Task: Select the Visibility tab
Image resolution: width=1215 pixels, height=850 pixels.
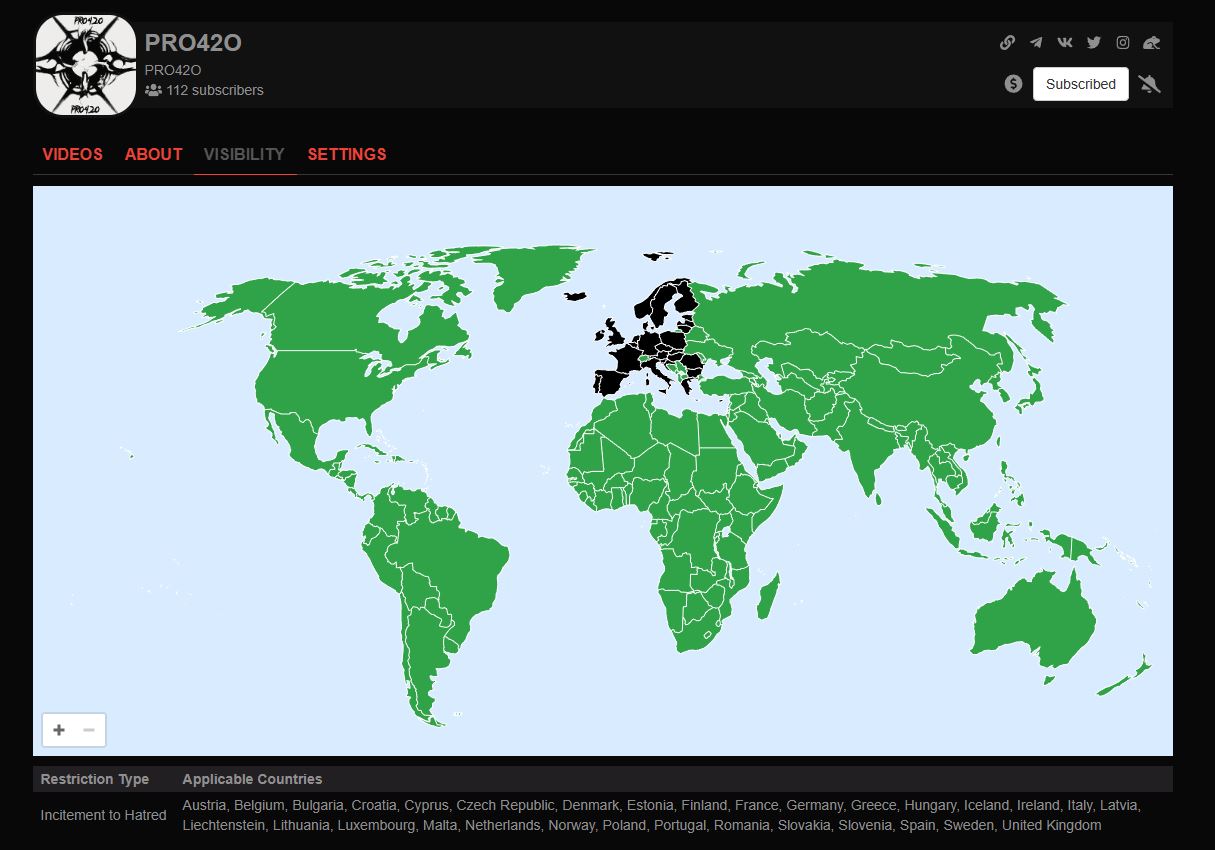Action: 244,154
